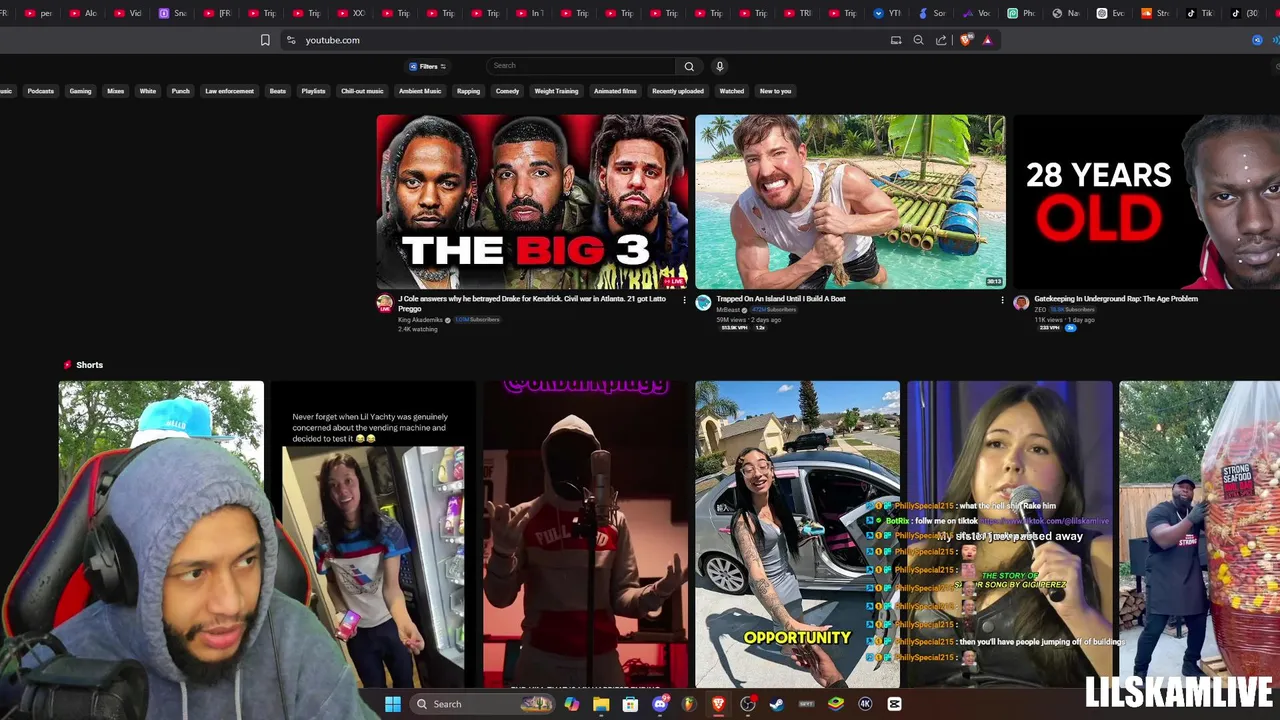Open Steam from the taskbar
This screenshot has height=720, width=1280.
click(x=777, y=704)
